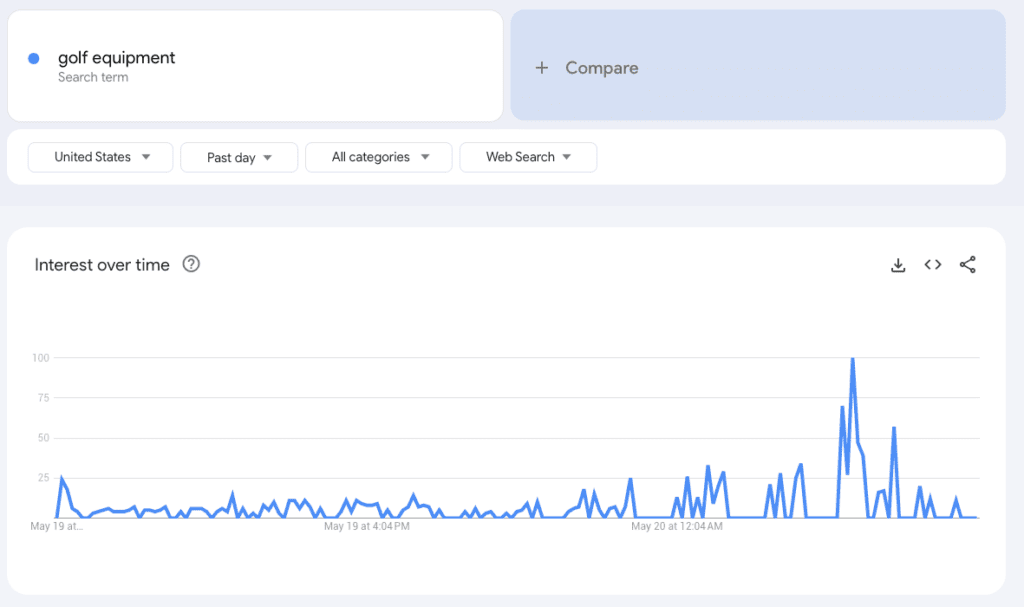This screenshot has width=1024, height=607.
Task: Click the 75 value on y-axis
Action: [43, 397]
